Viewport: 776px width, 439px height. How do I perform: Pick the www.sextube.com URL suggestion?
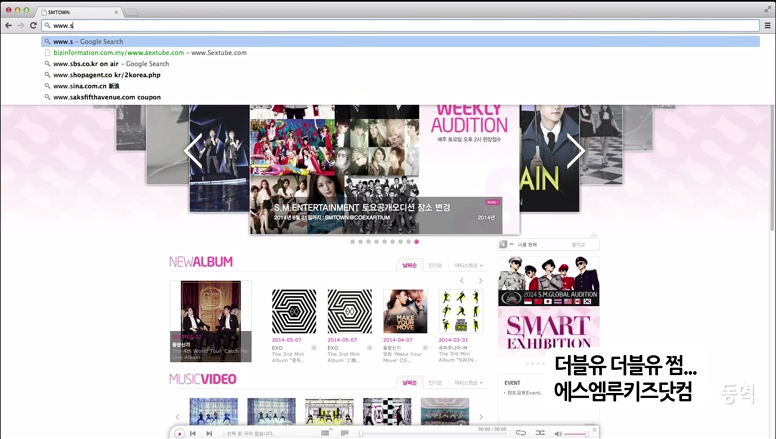[401, 52]
